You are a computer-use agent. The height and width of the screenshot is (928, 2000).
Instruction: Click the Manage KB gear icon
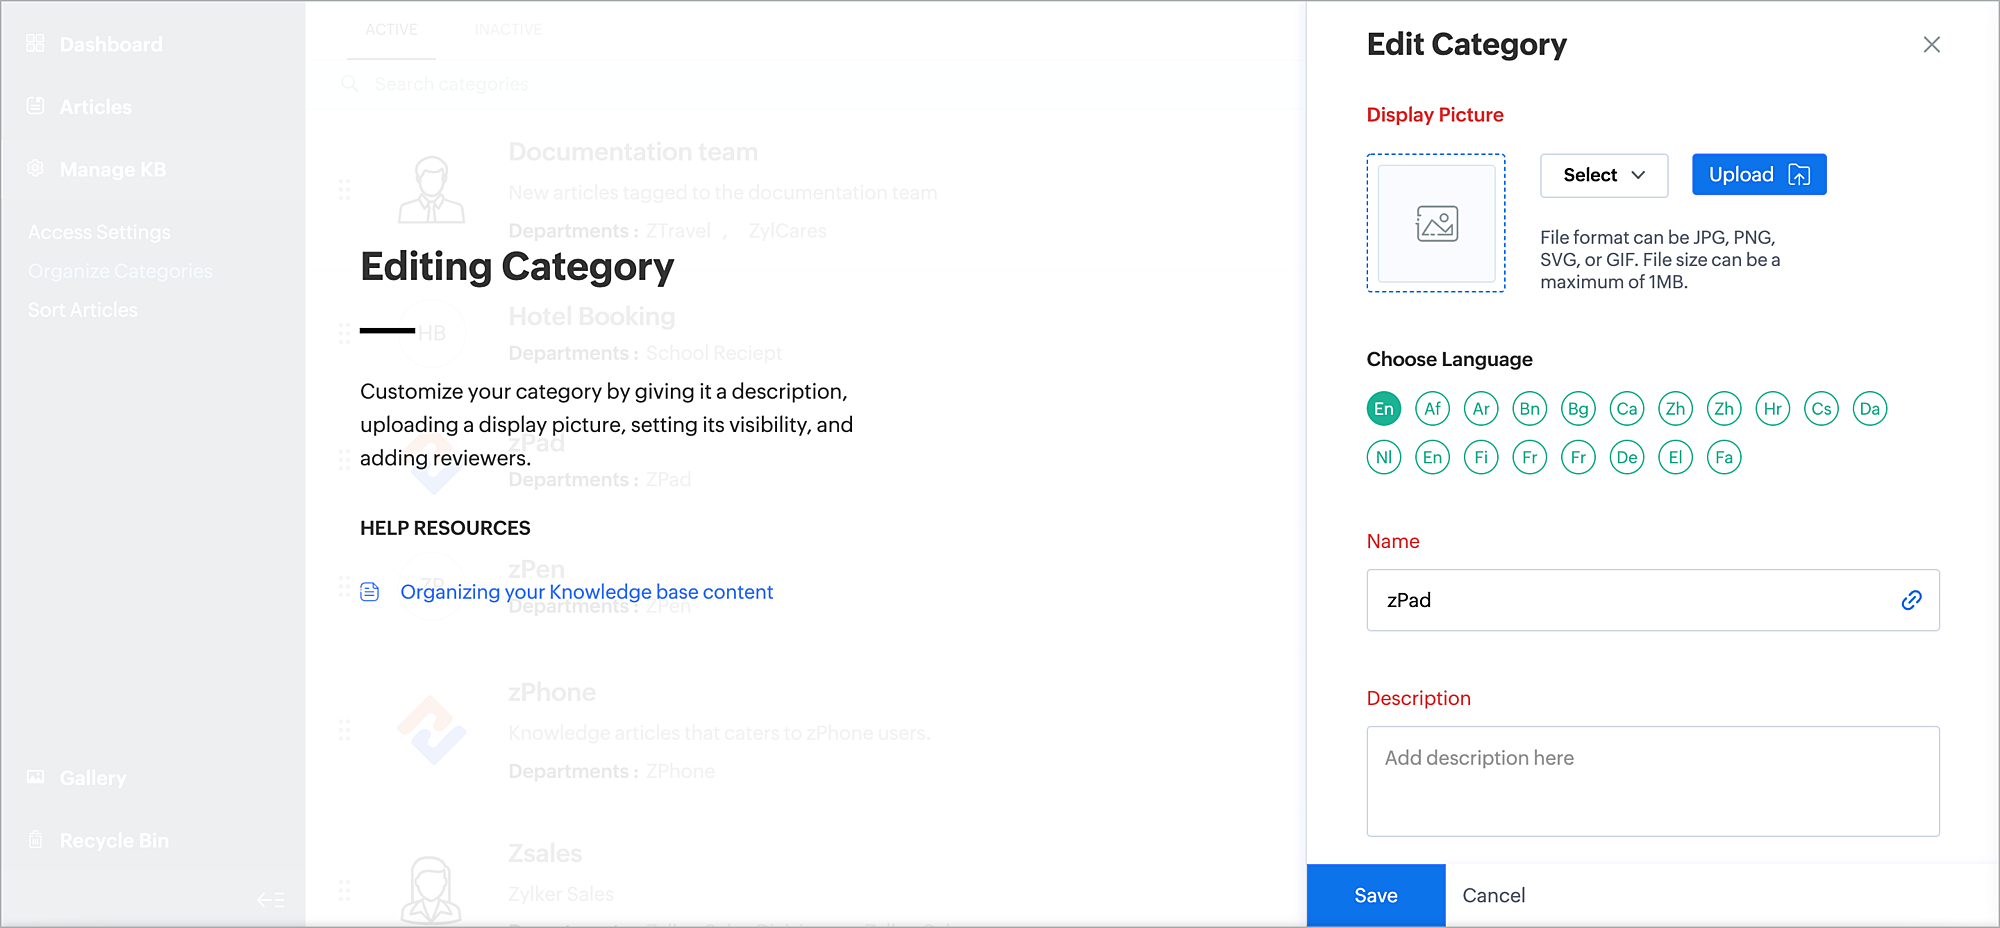[35, 168]
